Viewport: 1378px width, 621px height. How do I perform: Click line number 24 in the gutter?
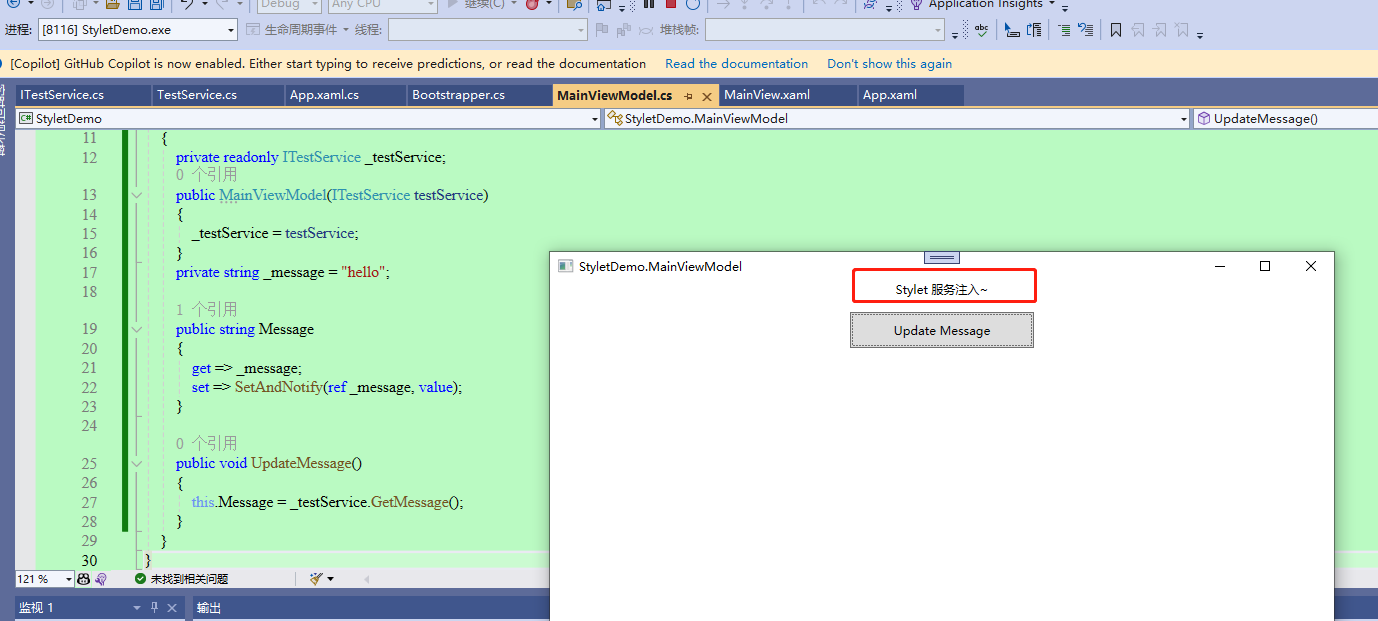[89, 426]
